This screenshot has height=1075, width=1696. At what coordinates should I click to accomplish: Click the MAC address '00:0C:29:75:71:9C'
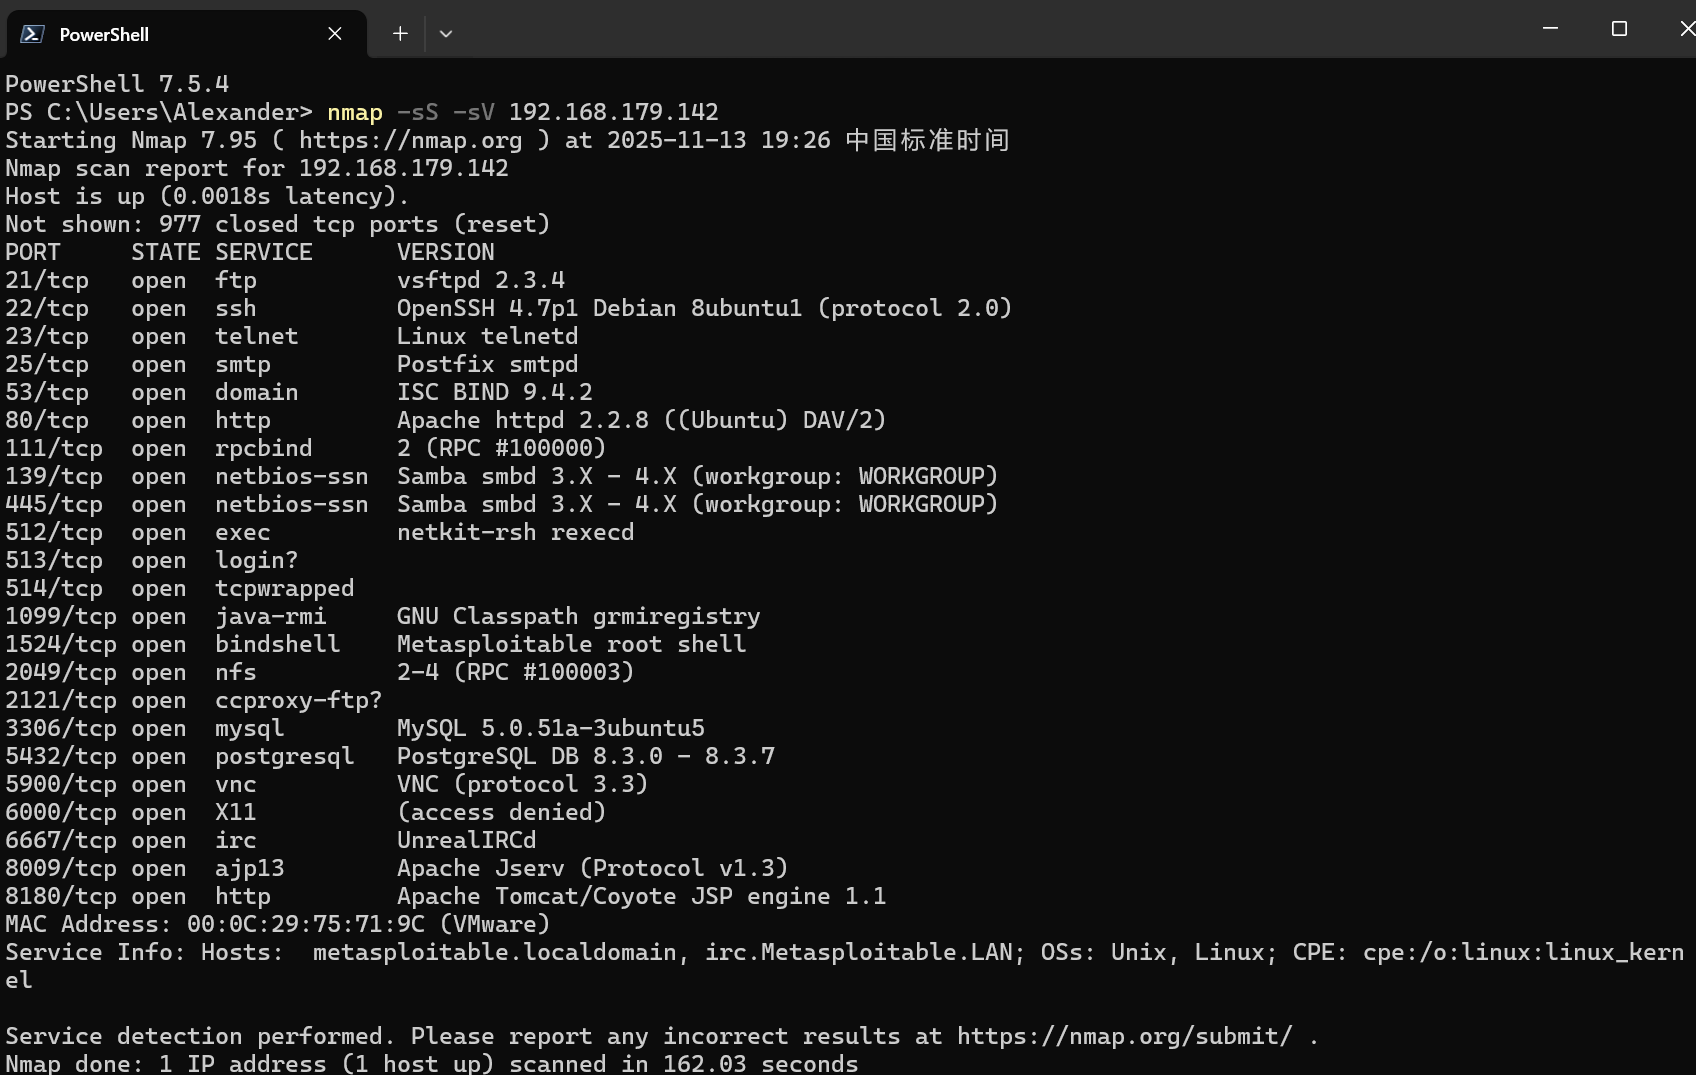[x=306, y=924]
